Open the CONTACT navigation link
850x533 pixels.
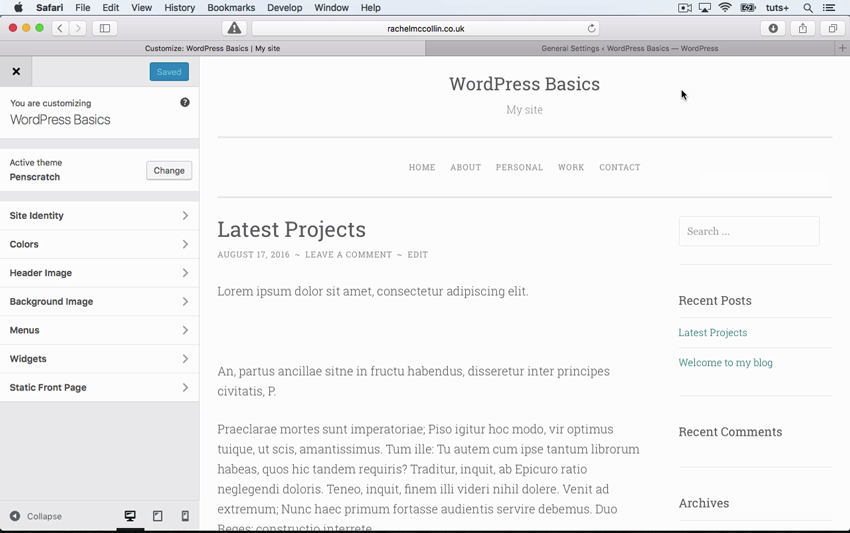click(620, 168)
